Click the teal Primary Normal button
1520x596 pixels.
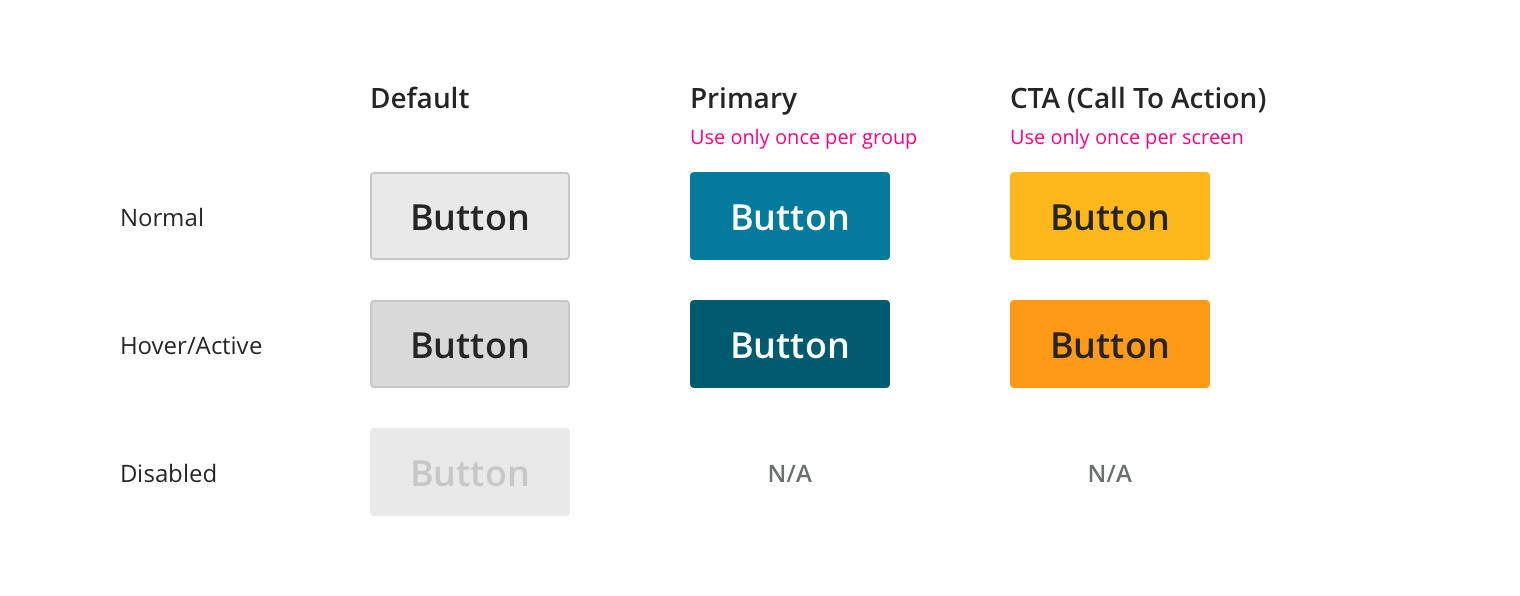790,216
